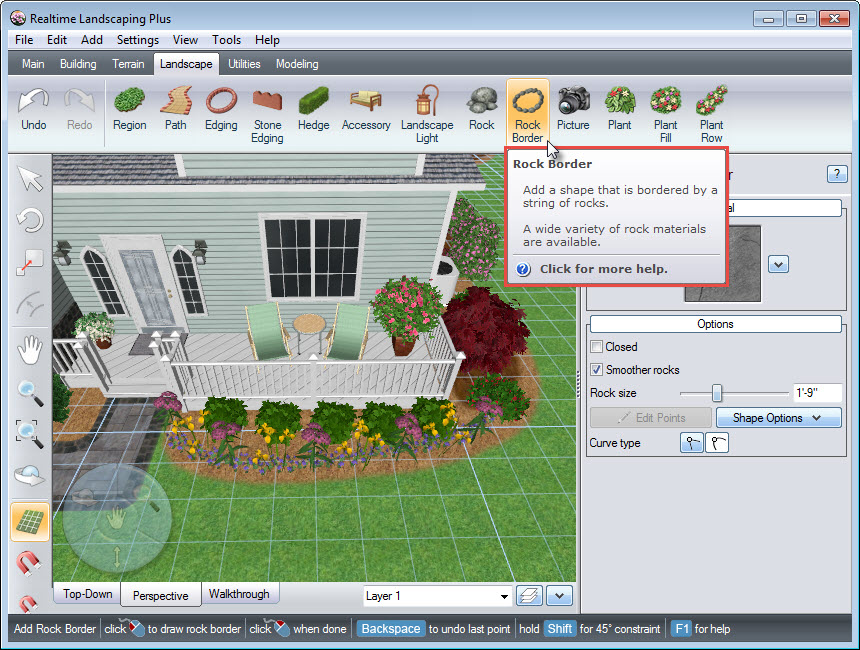Select the Plant Fill tool

pos(665,115)
